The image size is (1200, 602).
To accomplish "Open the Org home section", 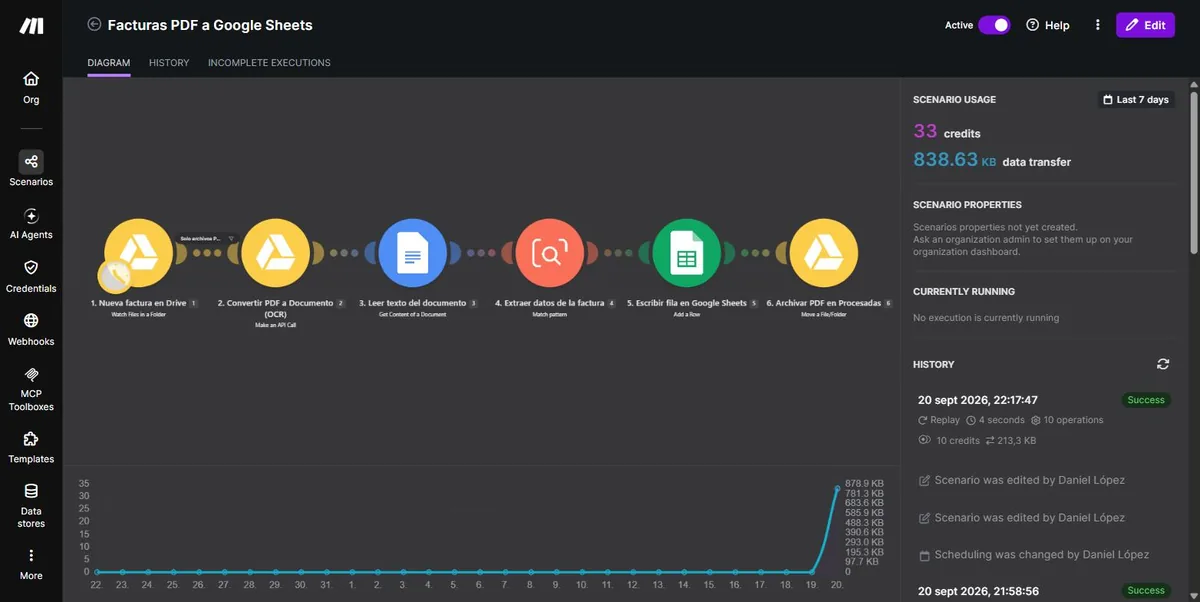I will [31, 87].
